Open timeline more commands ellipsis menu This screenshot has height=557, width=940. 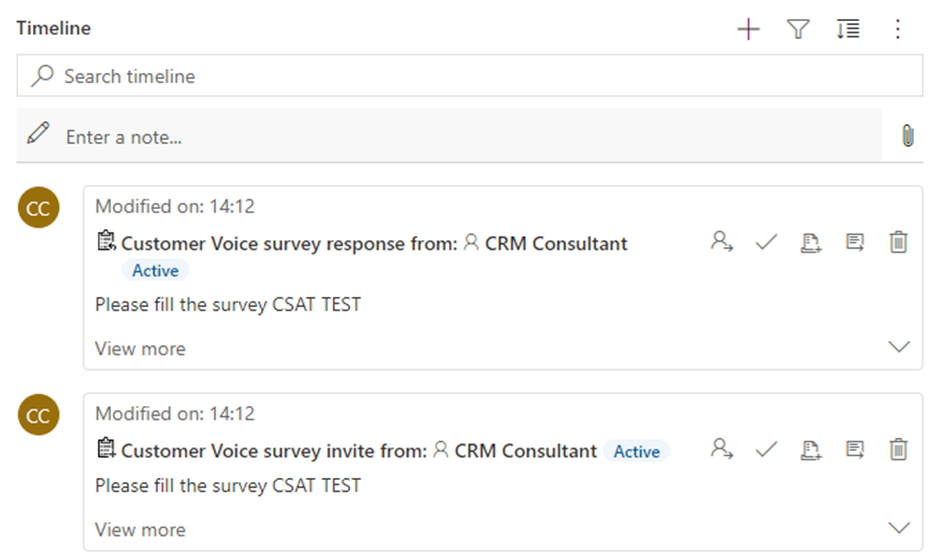click(x=898, y=29)
